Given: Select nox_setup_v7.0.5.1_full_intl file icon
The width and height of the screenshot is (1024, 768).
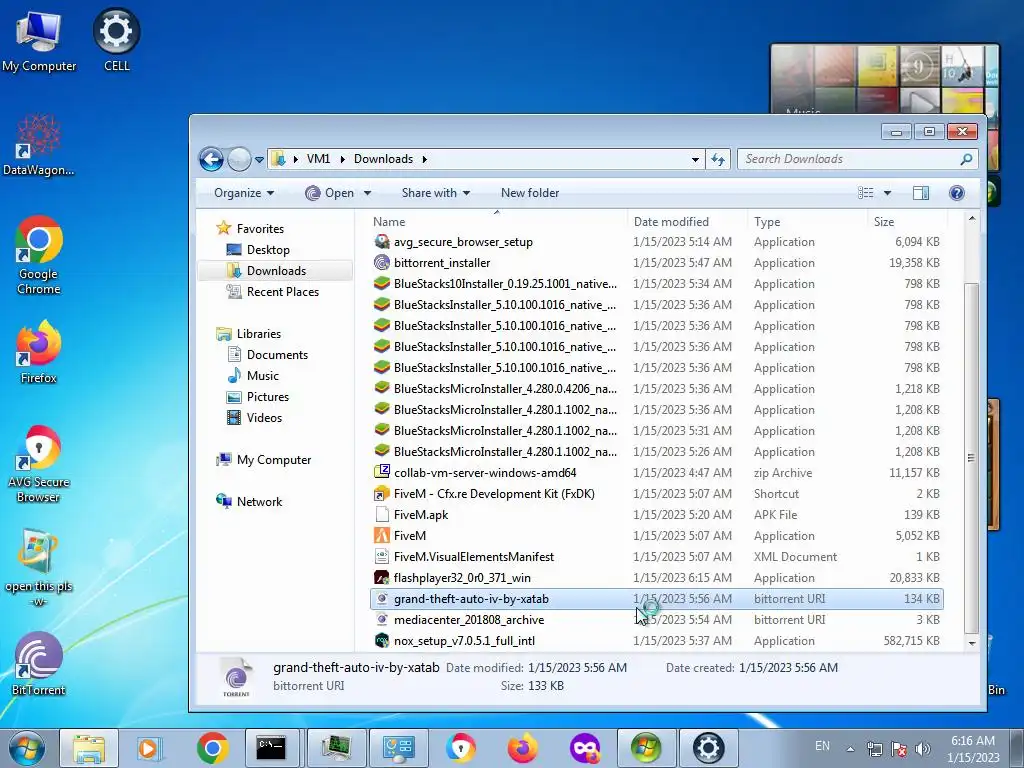Looking at the screenshot, I should coord(382,641).
